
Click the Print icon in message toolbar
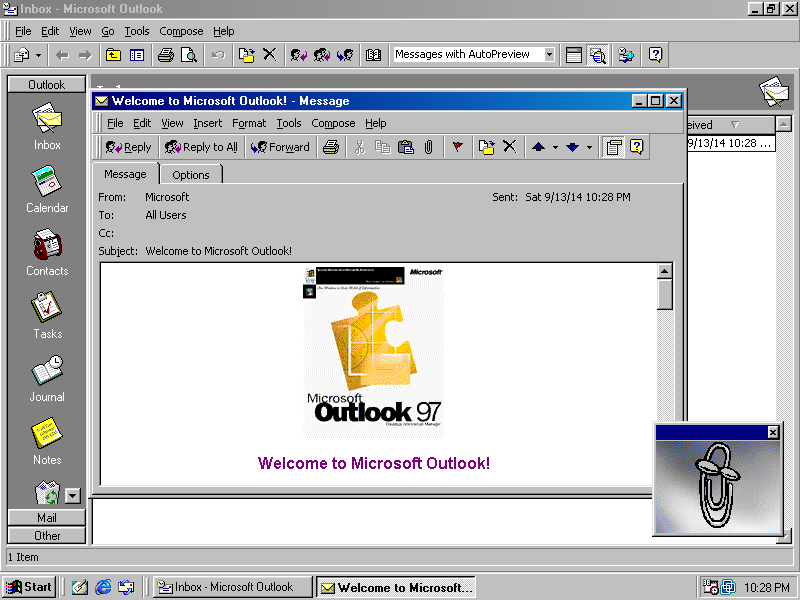pos(331,147)
